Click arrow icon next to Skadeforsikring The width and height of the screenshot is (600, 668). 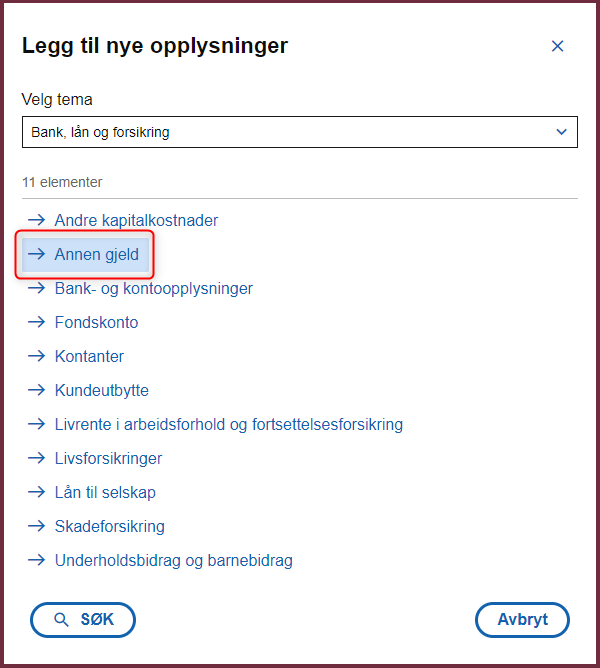click(x=37, y=526)
